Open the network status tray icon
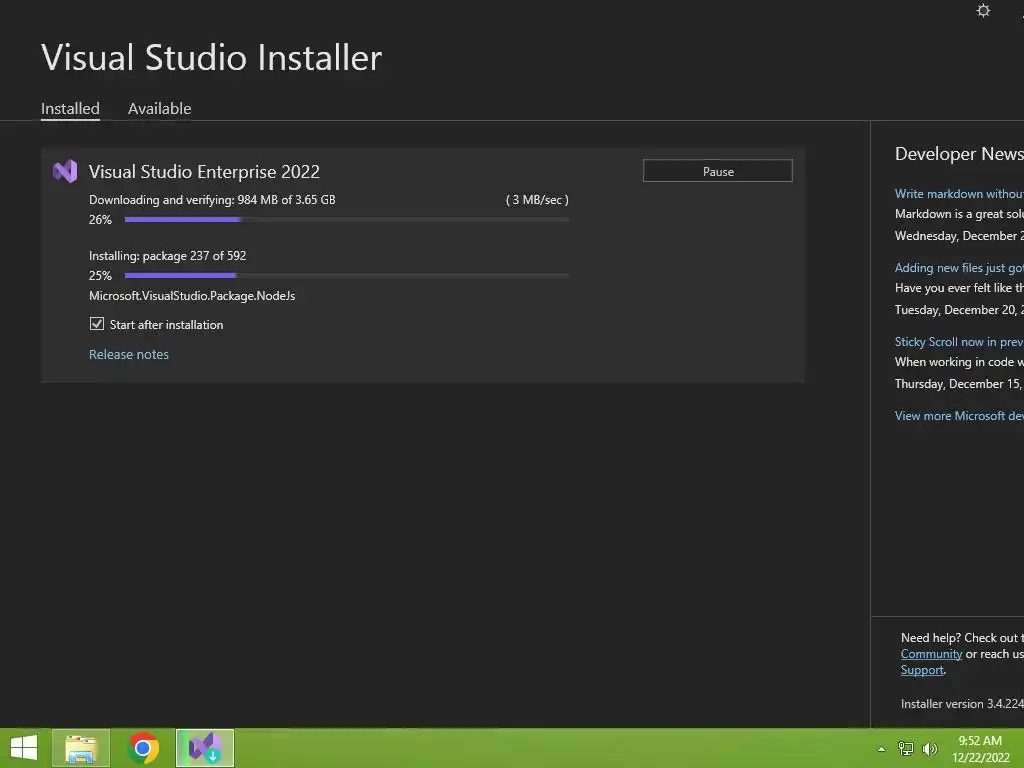Screen dimensions: 1024x768 [x=905, y=748]
